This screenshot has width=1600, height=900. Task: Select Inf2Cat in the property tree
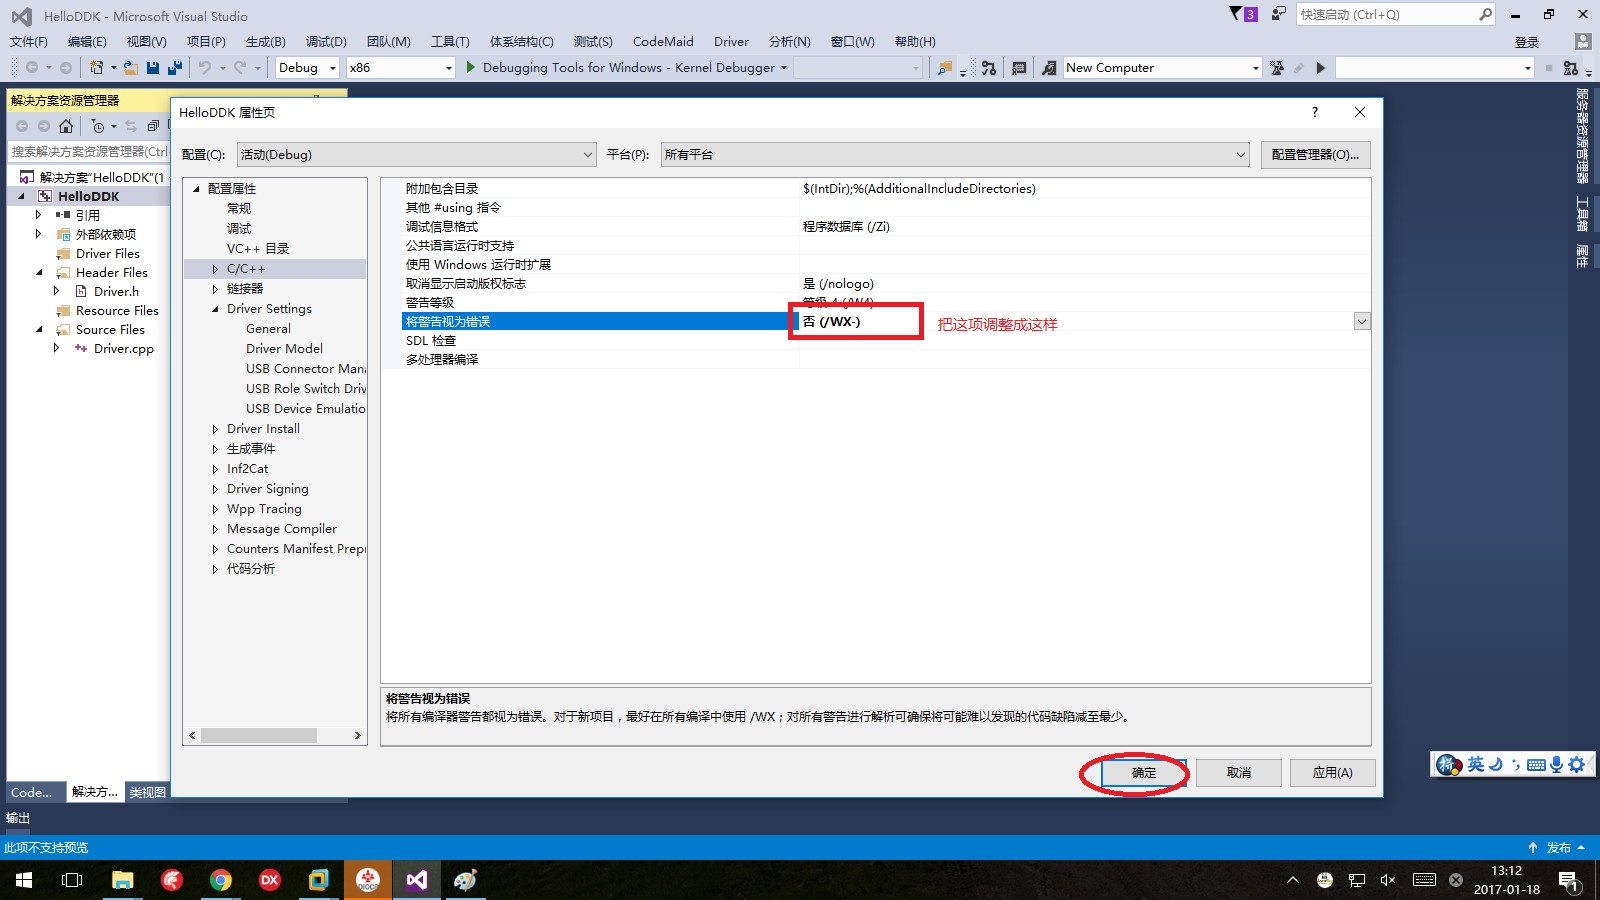point(247,469)
